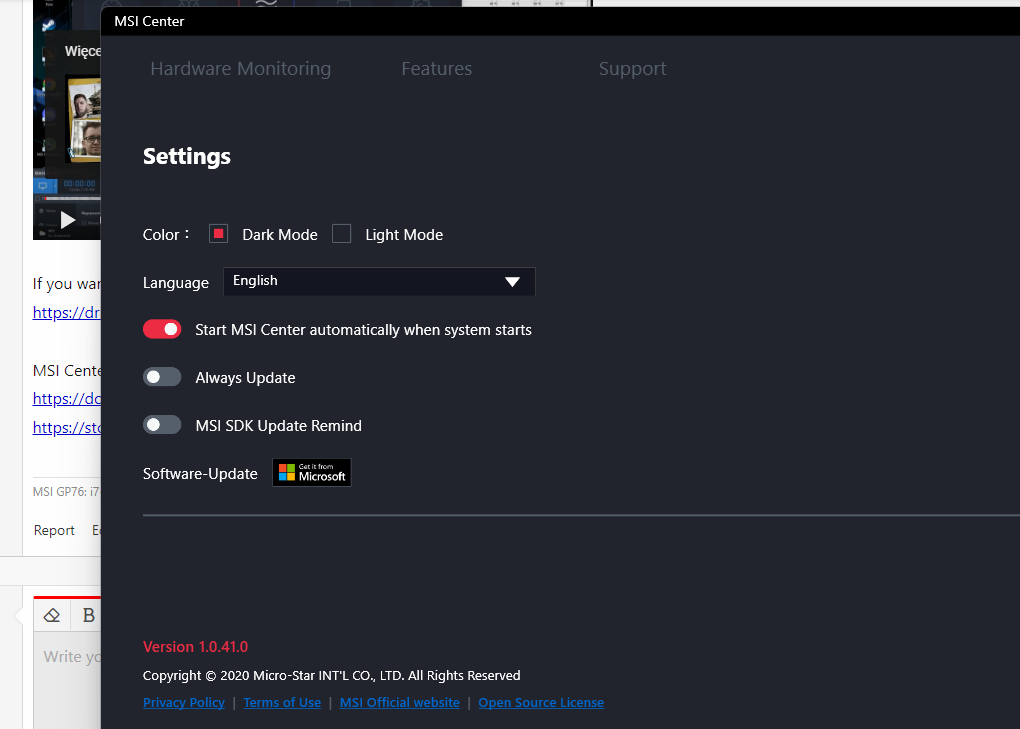Open the Support tab

(632, 68)
